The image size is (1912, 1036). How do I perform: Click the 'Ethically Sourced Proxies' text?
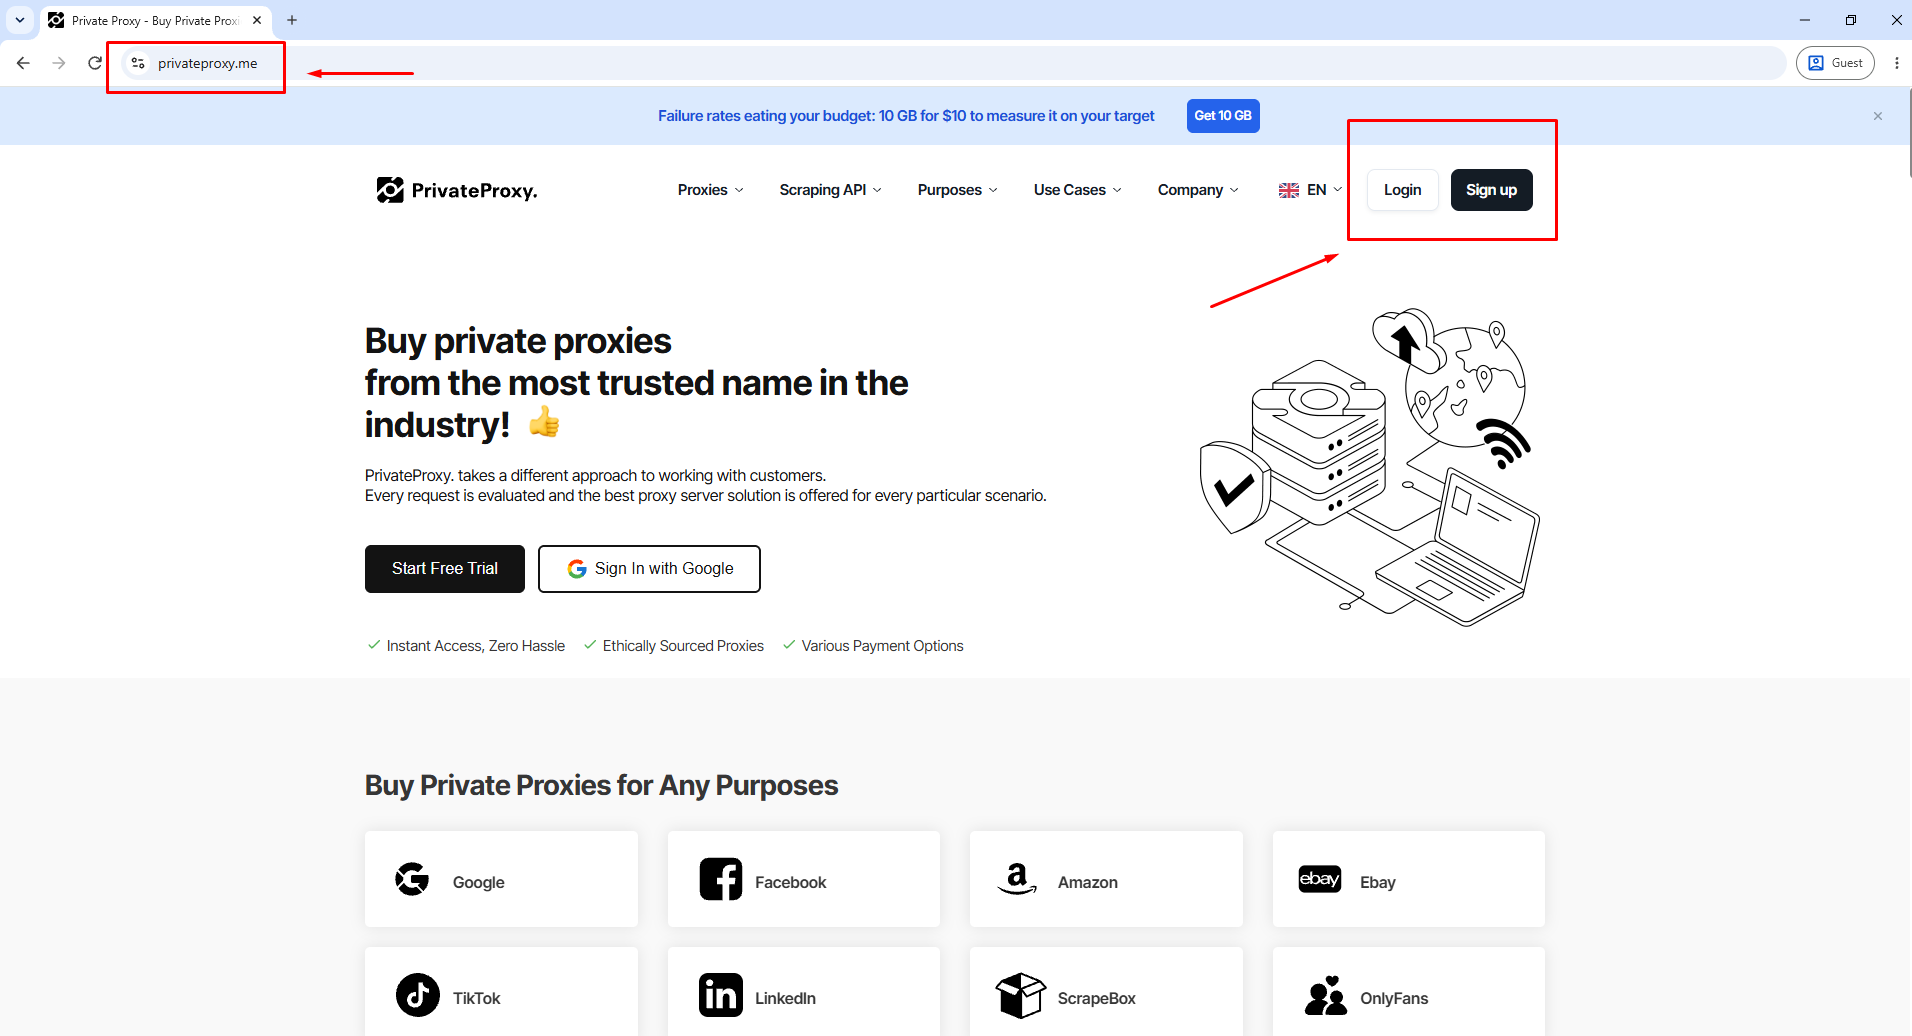683,646
